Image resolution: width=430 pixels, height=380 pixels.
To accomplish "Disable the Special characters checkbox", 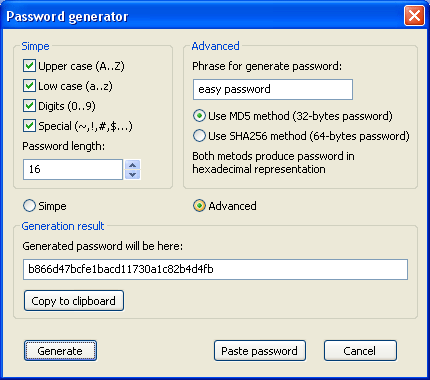I will [x=29, y=126].
